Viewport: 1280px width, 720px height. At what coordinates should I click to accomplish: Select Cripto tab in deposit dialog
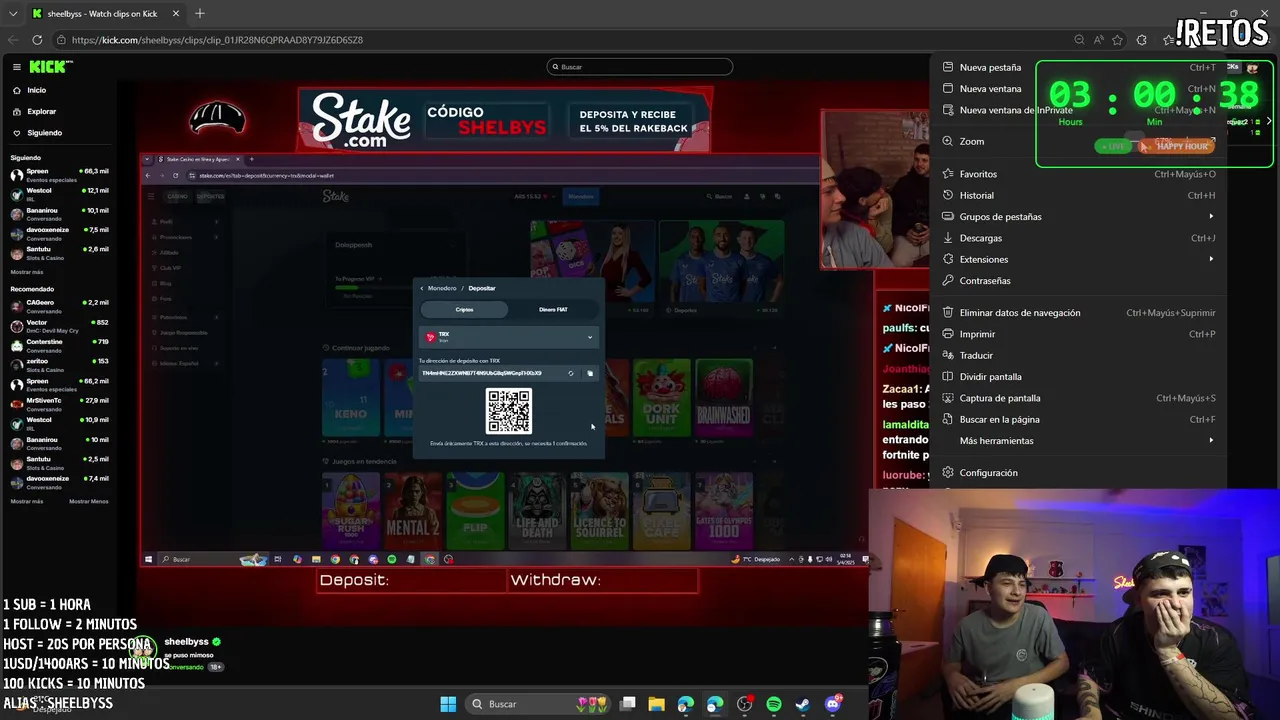point(465,310)
